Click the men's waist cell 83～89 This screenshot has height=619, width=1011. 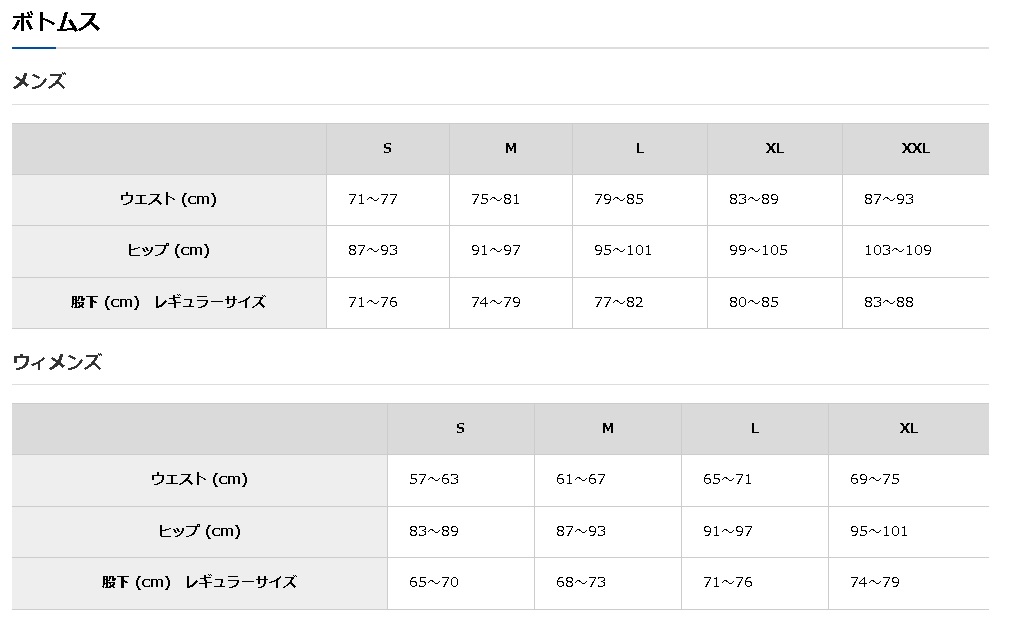coord(754,199)
